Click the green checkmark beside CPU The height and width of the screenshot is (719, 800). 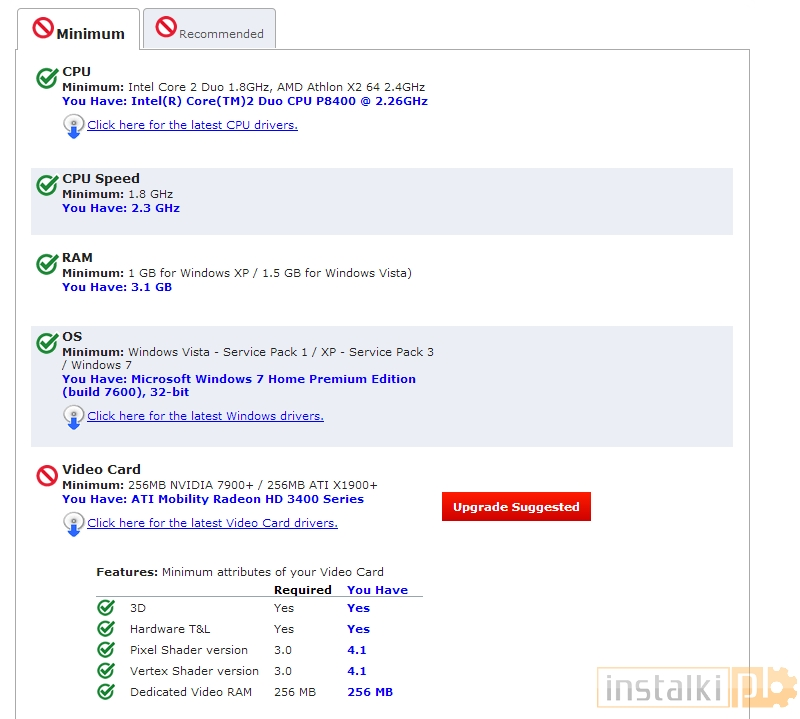tap(47, 78)
